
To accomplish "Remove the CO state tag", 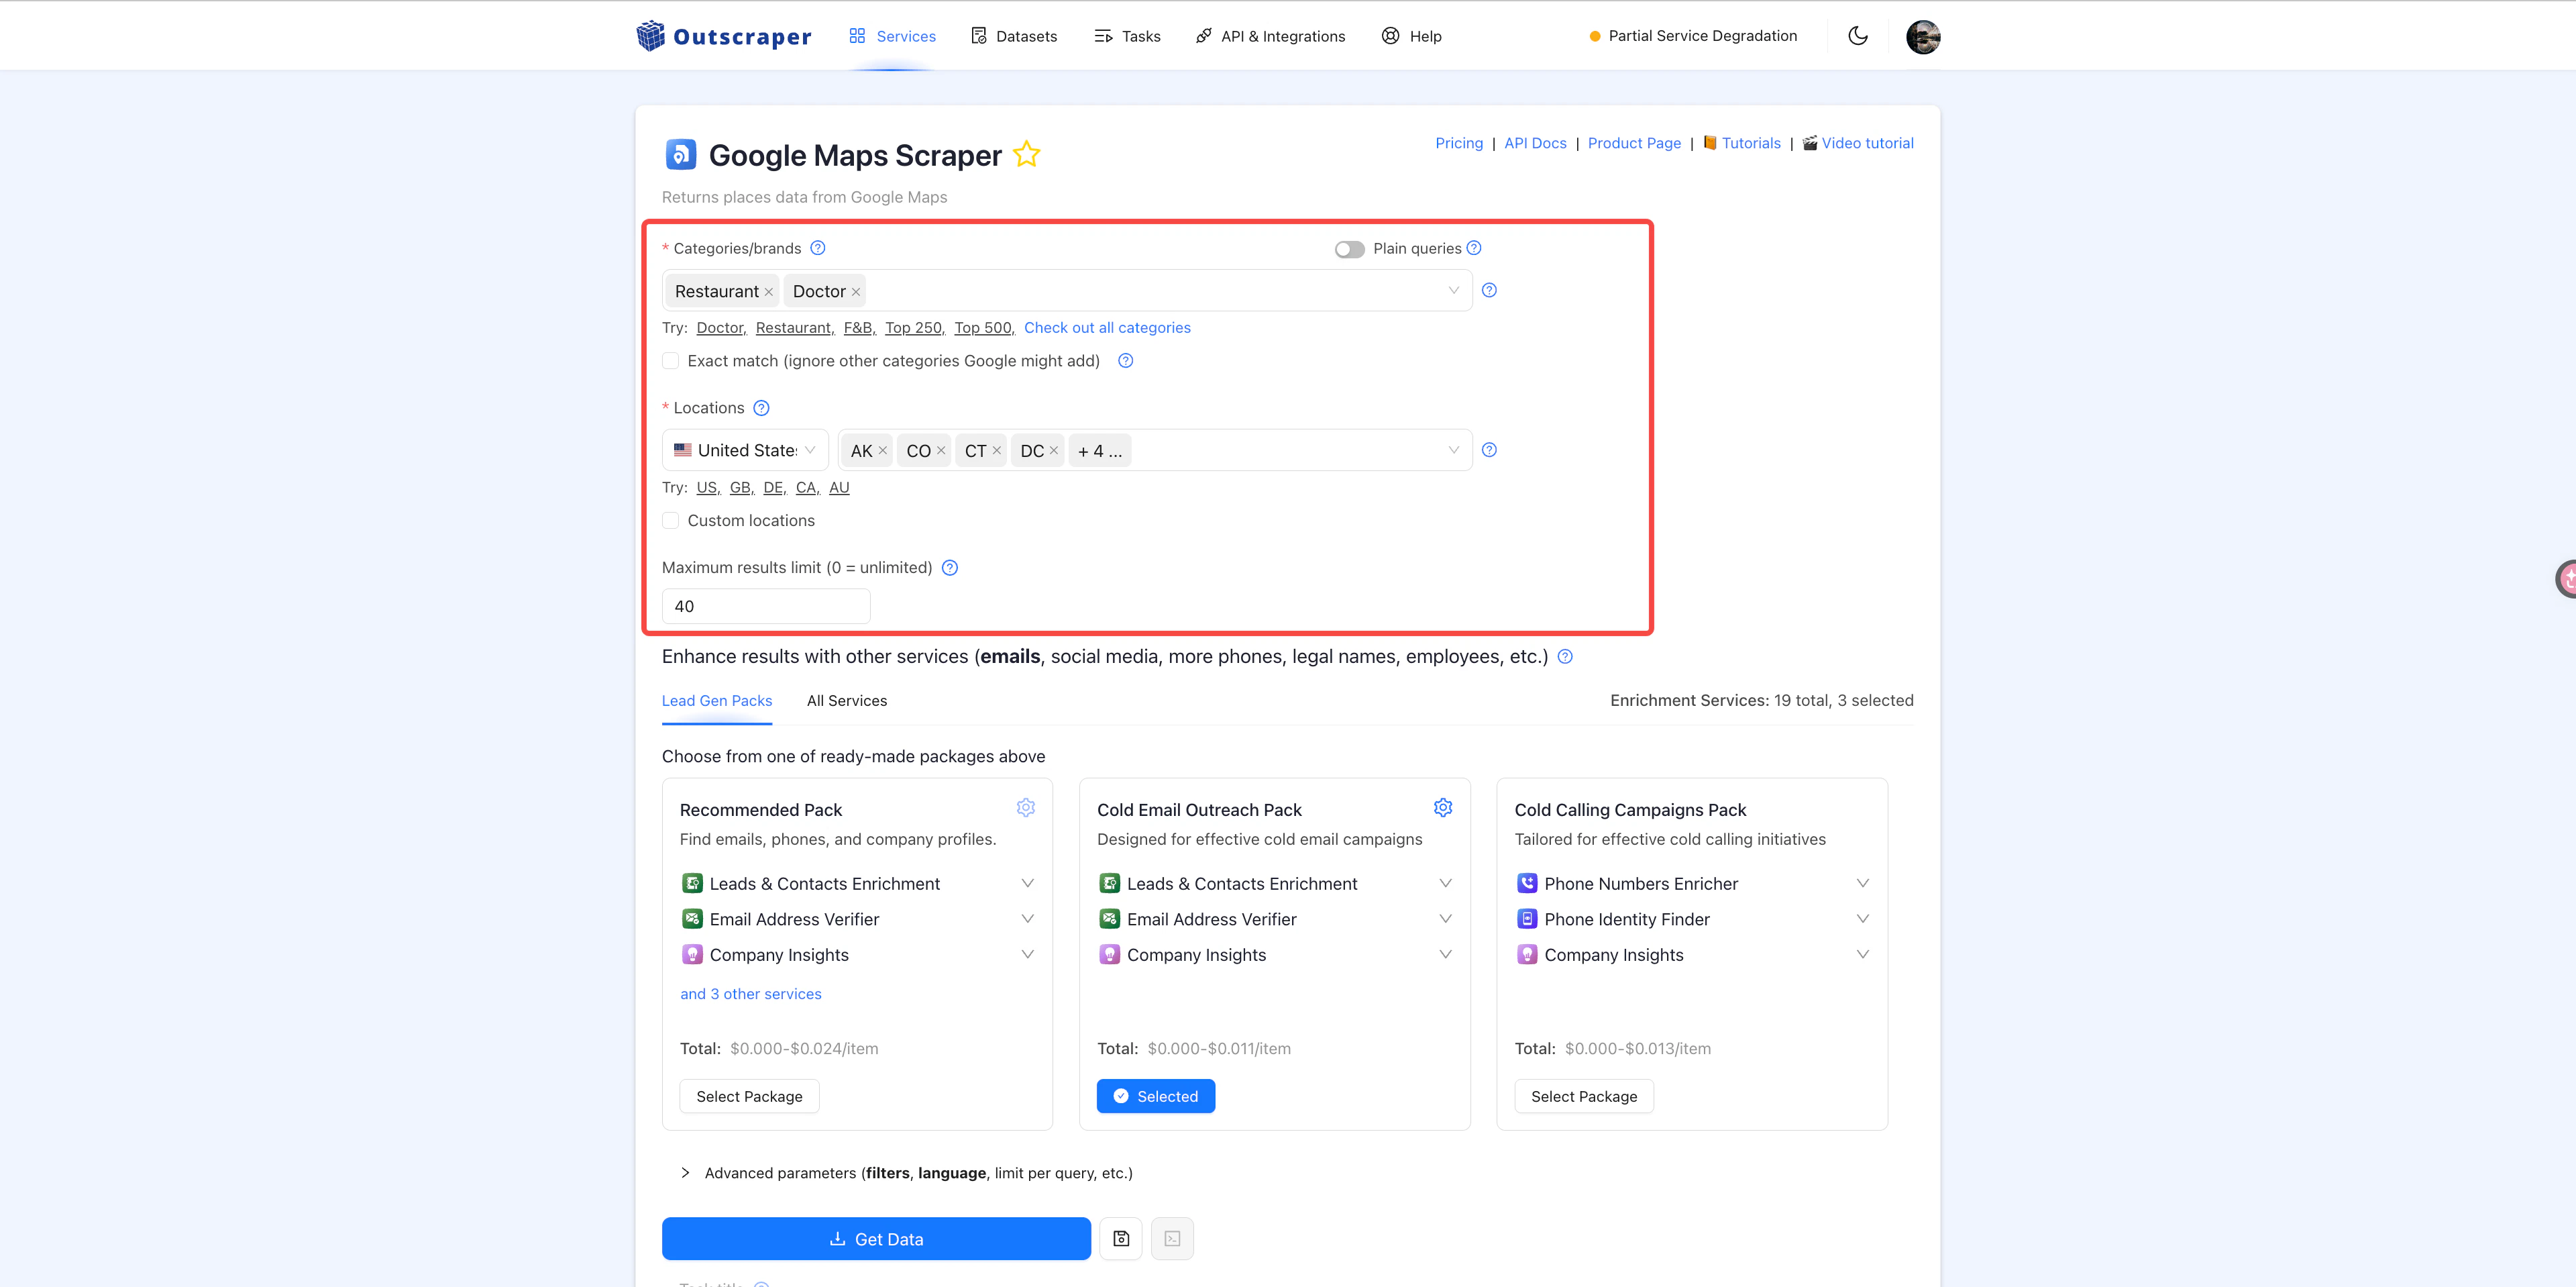I will click(940, 451).
